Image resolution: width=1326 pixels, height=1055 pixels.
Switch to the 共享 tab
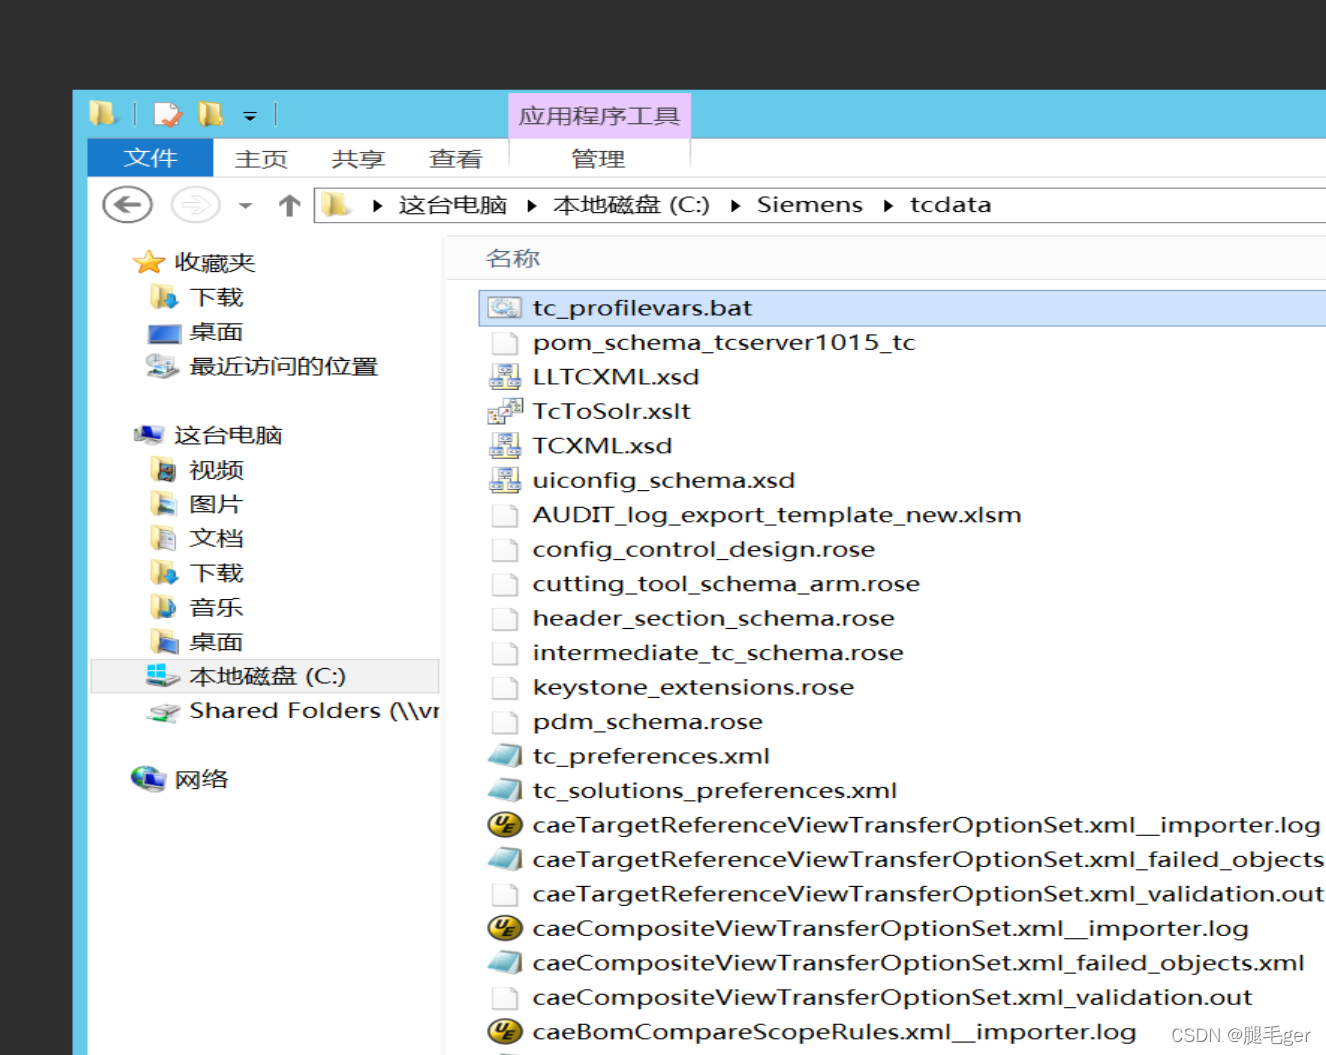pos(357,158)
